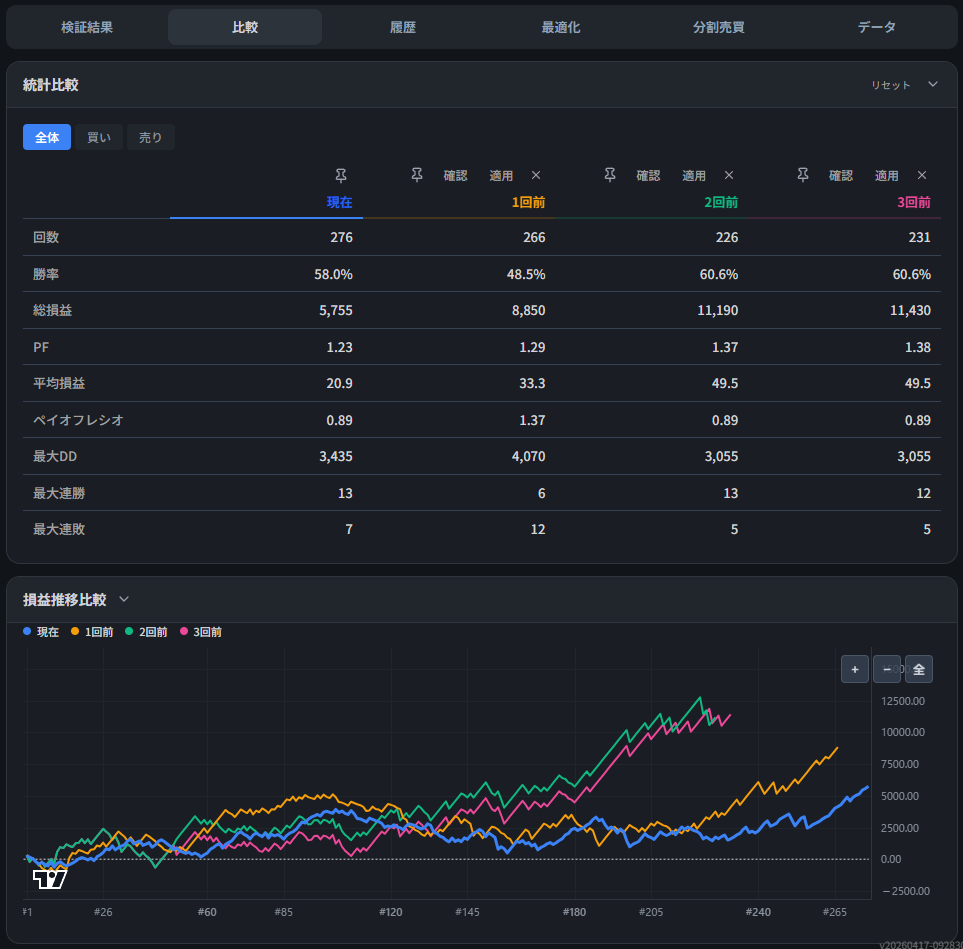Toggle 3回前 series in chart legend
The image size is (963, 949).
point(201,631)
